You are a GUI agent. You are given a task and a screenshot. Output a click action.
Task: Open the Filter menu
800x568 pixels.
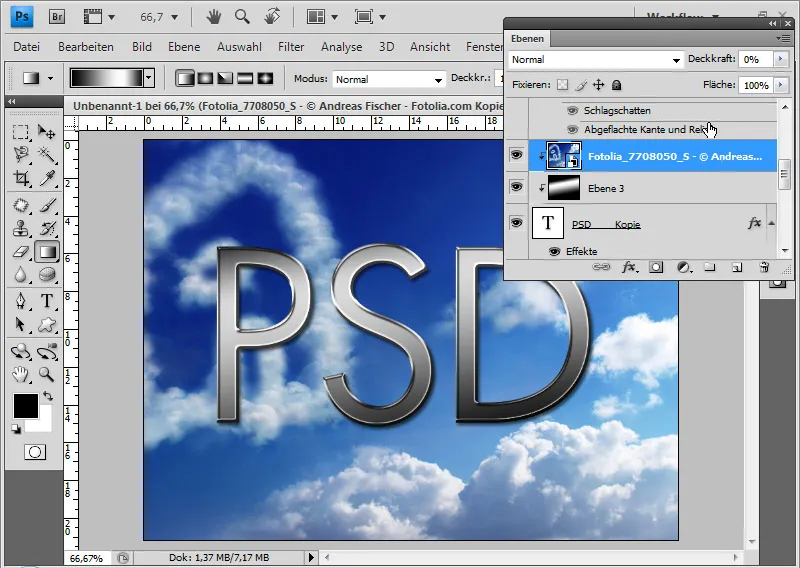[291, 47]
